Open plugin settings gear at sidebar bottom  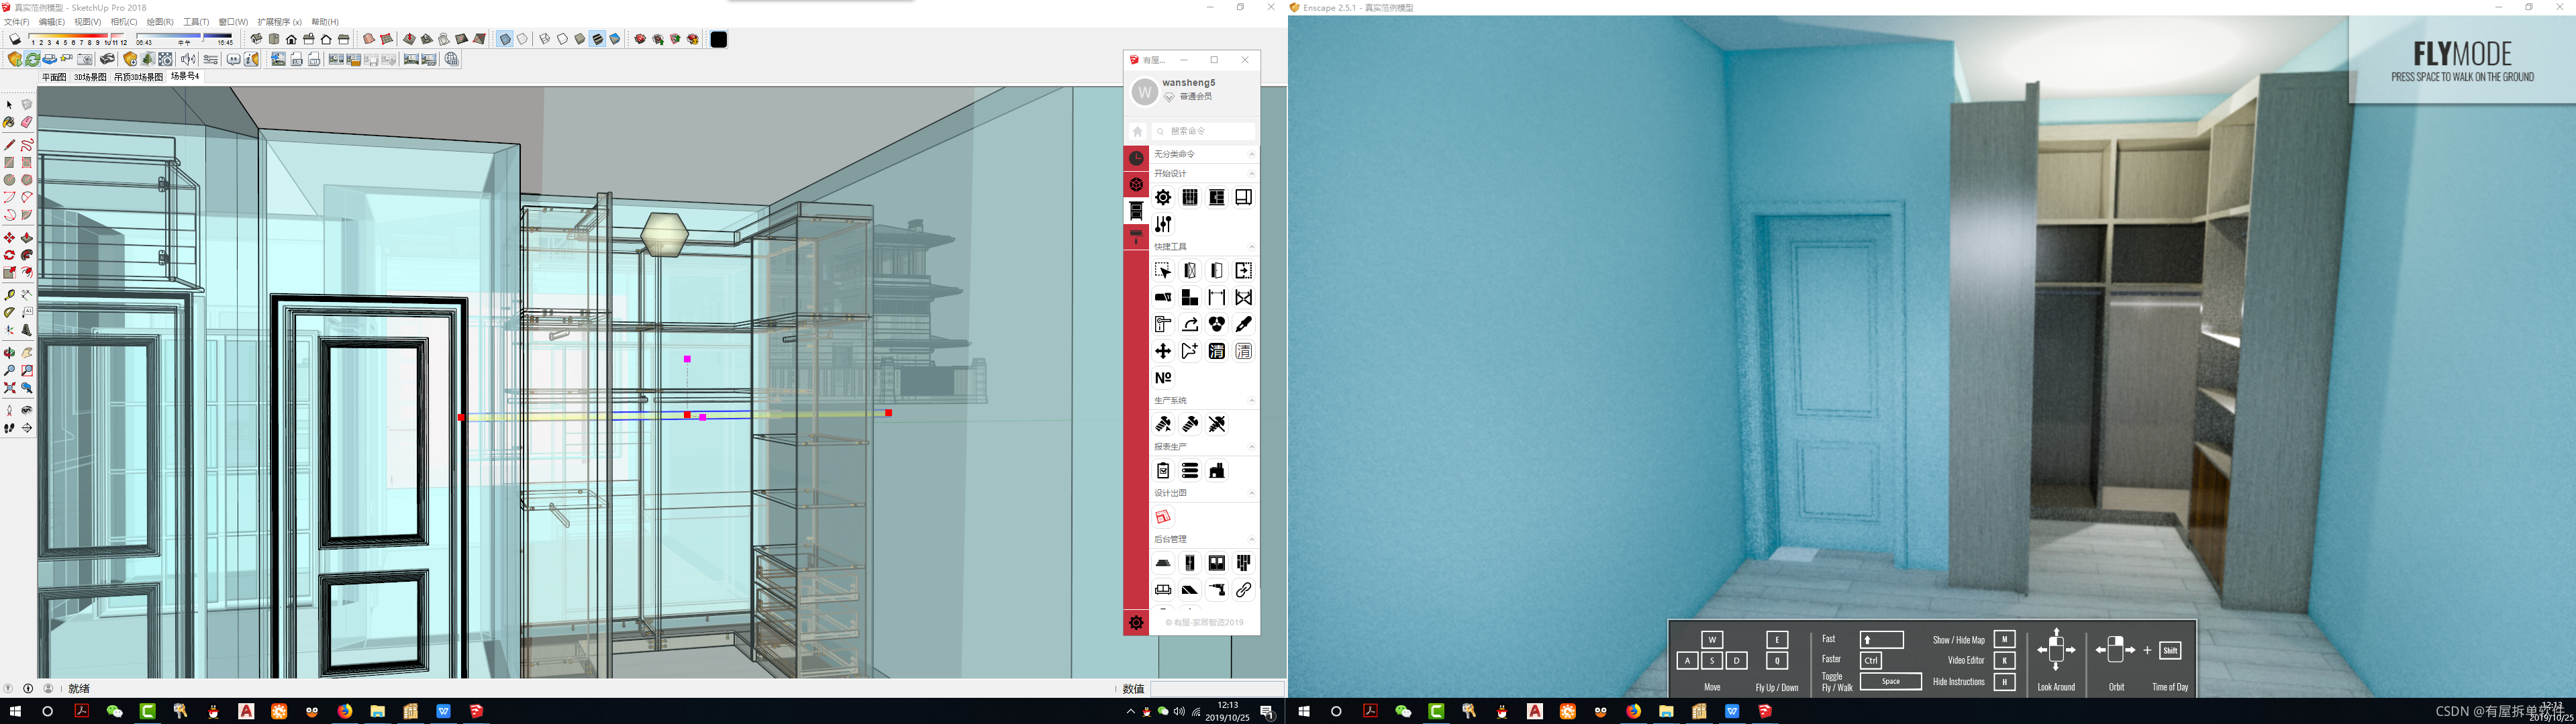[x=1136, y=623]
